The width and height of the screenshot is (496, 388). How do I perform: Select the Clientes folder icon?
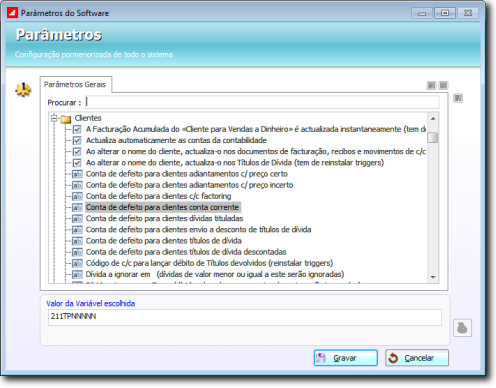(66, 118)
